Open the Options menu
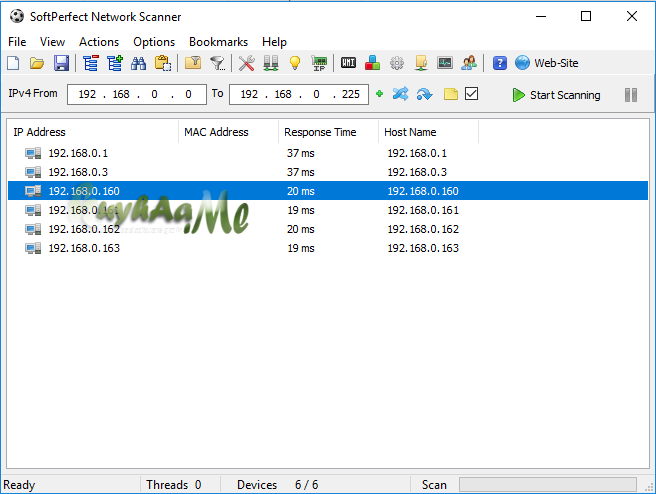 pyautogui.click(x=154, y=42)
